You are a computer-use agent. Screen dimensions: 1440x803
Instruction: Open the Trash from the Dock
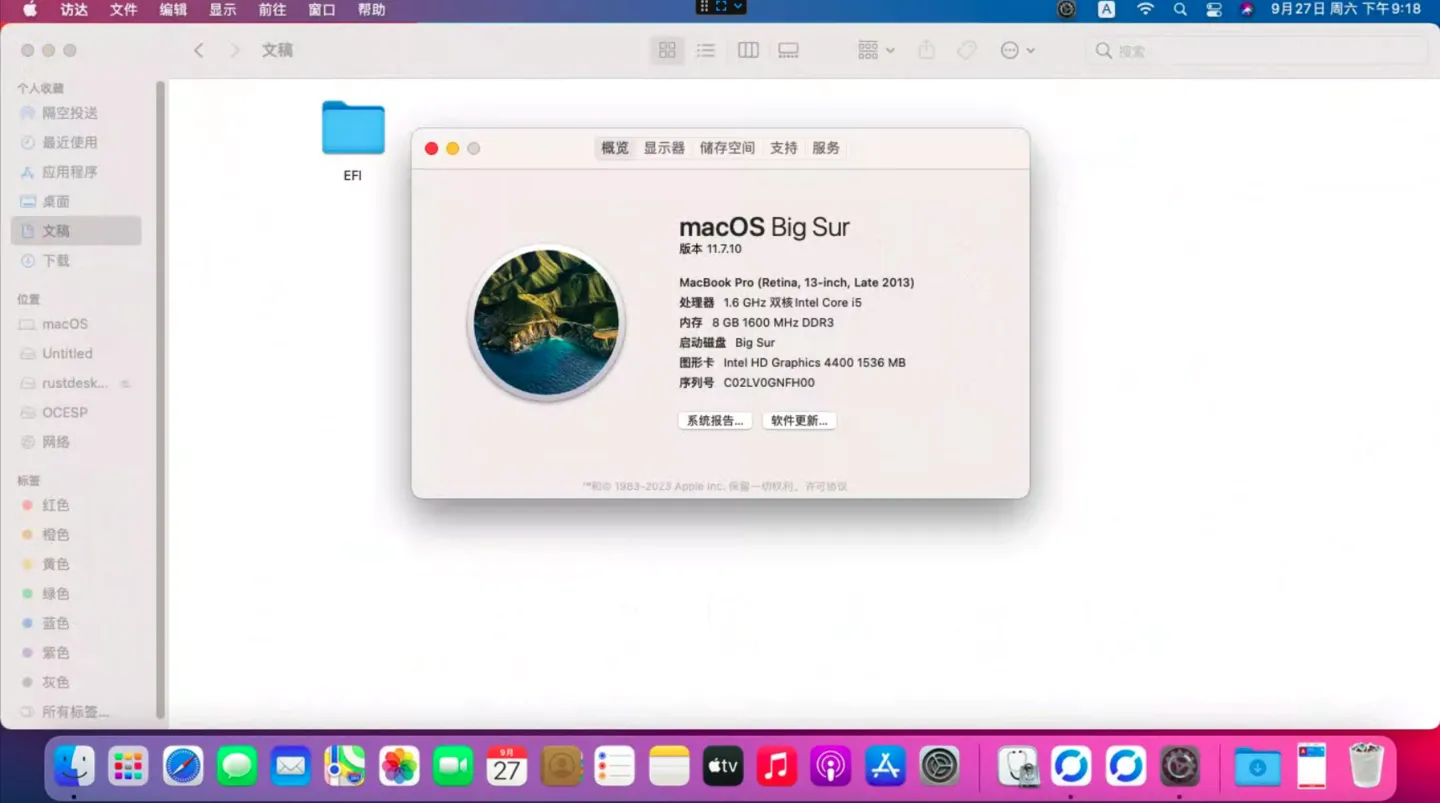click(1365, 765)
